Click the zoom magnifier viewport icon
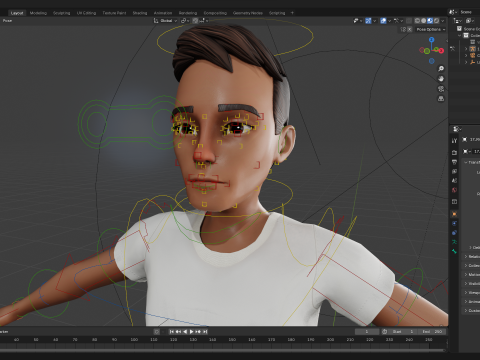 click(x=441, y=69)
